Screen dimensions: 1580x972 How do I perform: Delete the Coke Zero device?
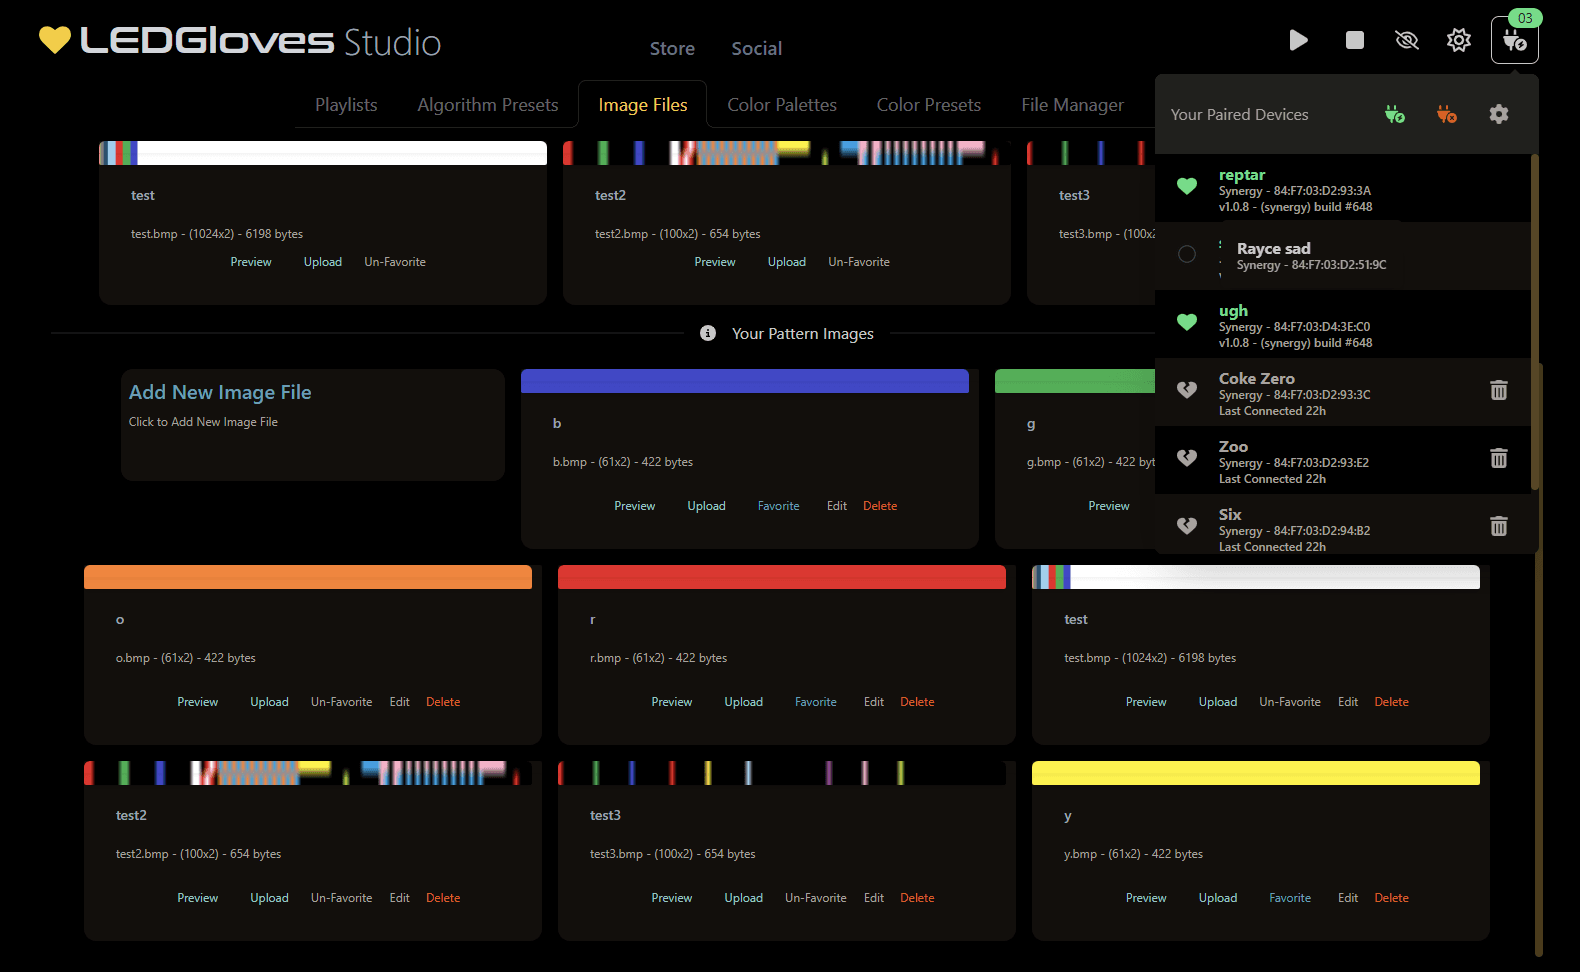[x=1498, y=390]
